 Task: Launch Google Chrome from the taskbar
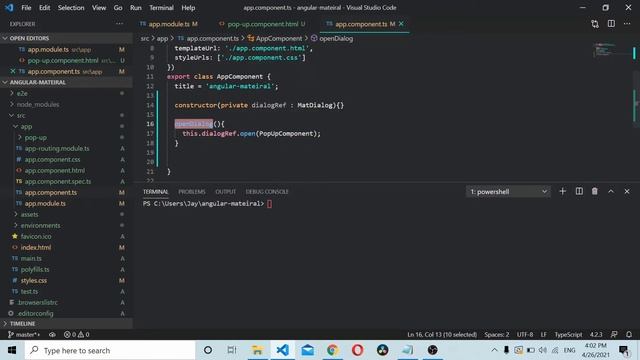click(x=332, y=350)
